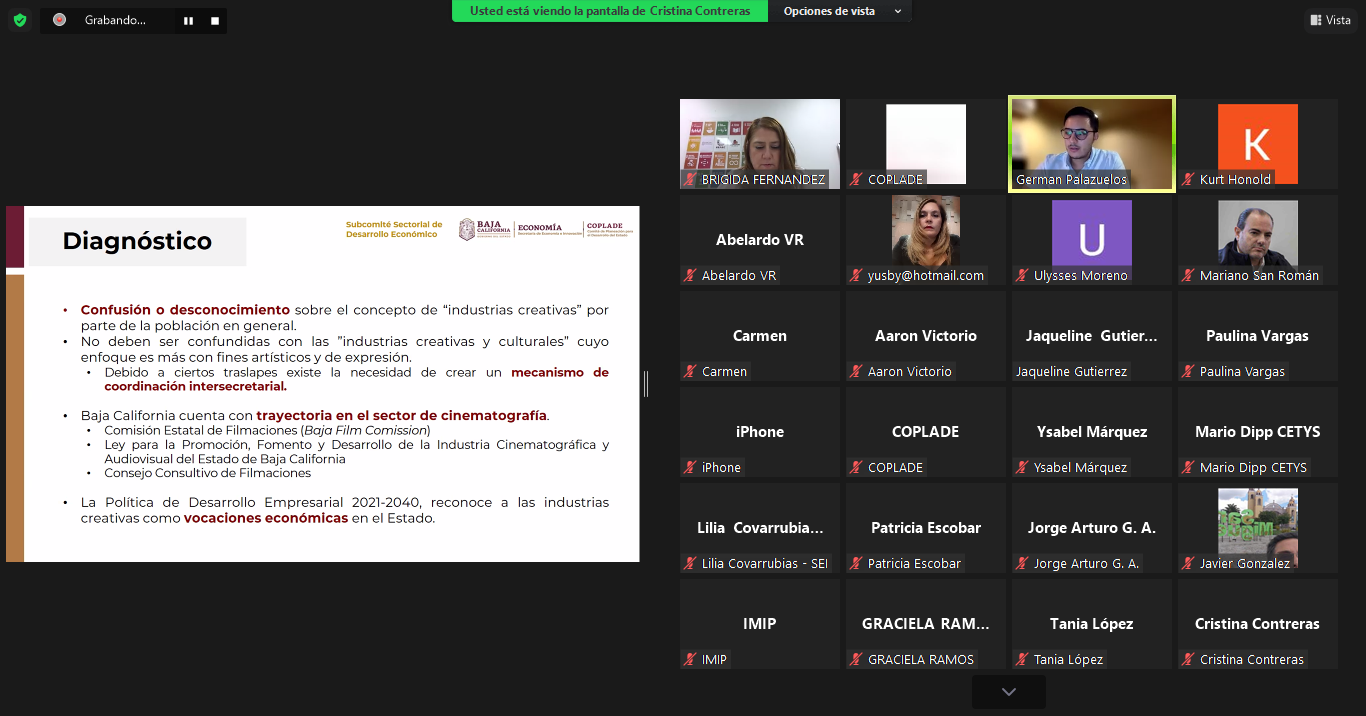Select Mariano San Román video thumbnail

pos(1257,233)
